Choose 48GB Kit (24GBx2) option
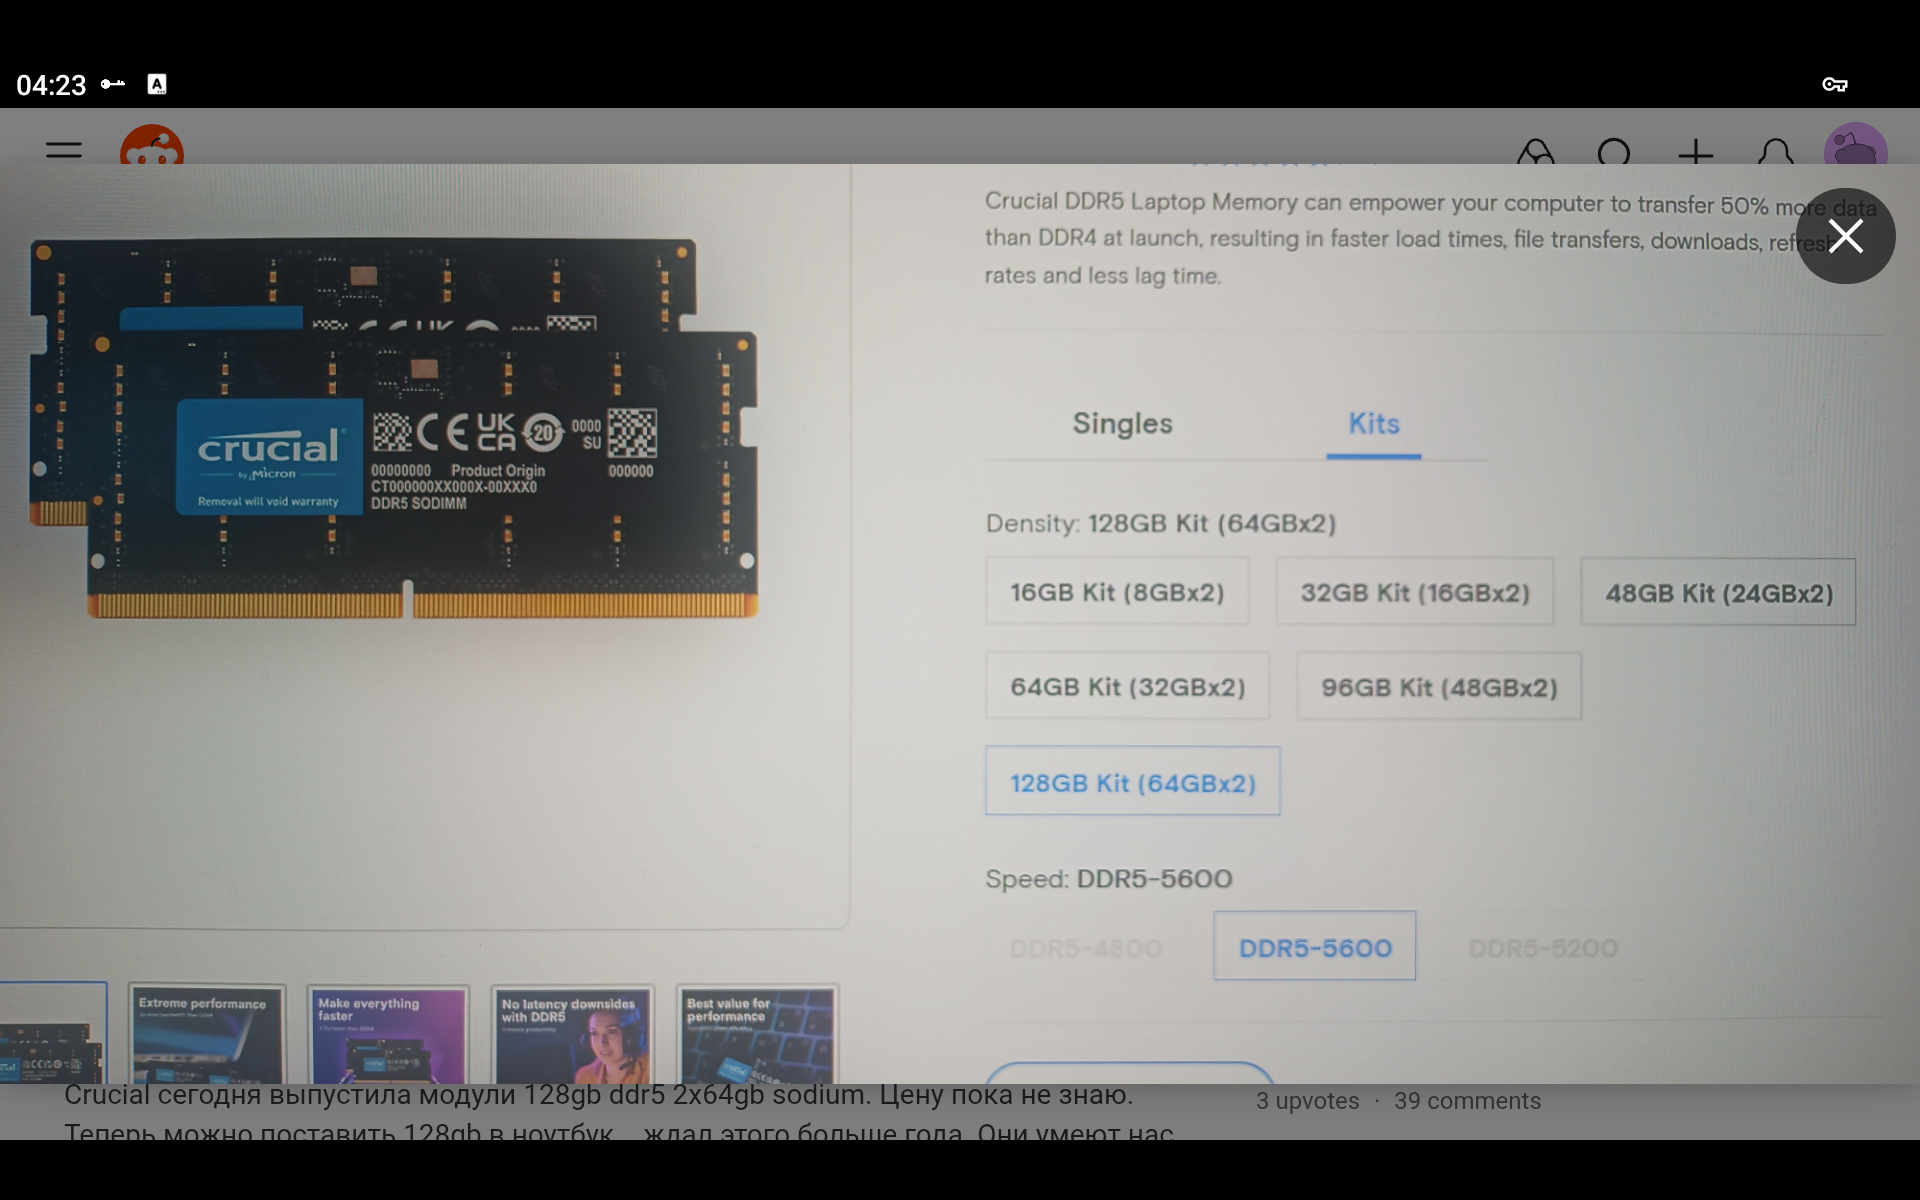1920x1200 pixels. coord(1718,592)
